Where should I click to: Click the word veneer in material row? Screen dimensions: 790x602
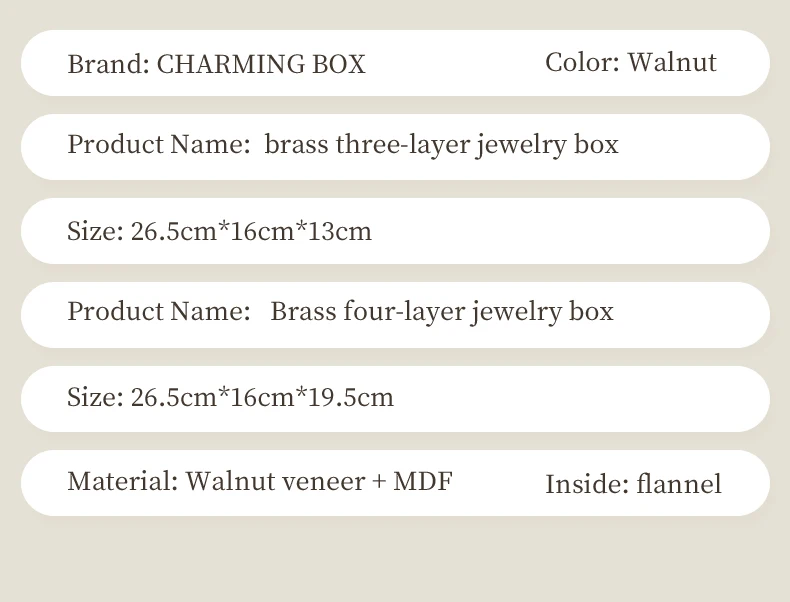(323, 482)
